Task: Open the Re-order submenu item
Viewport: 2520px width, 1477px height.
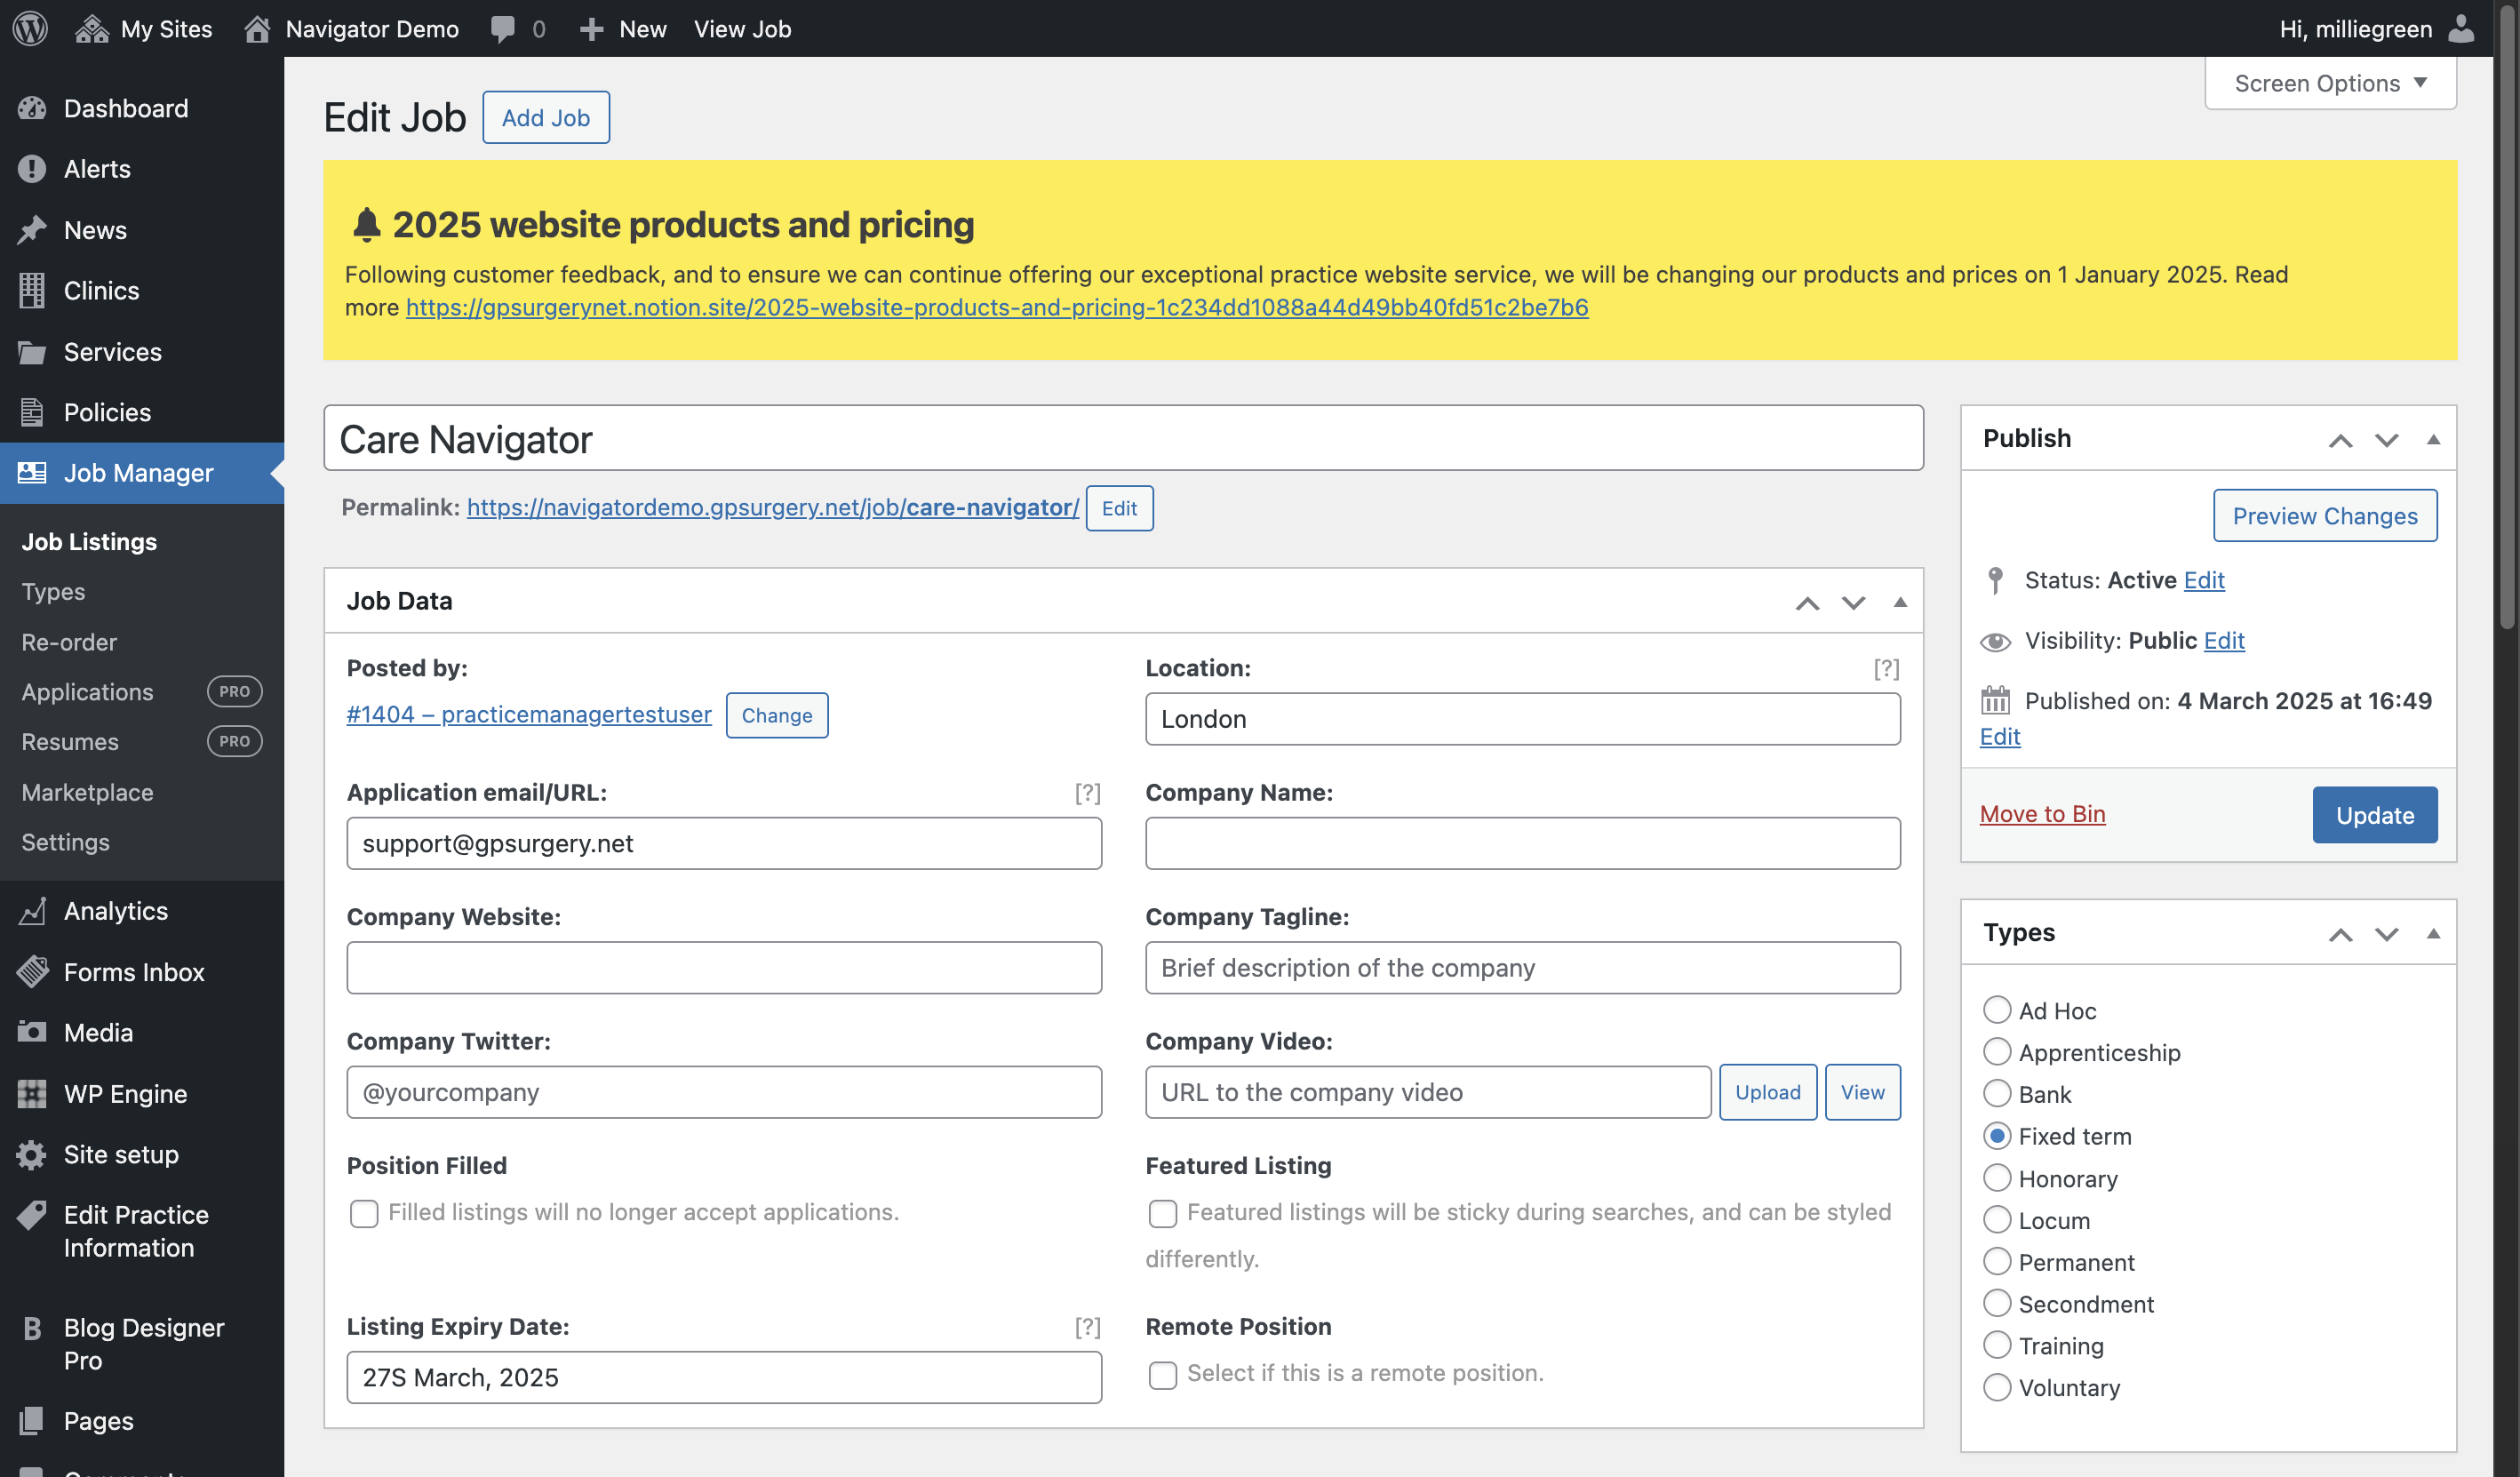Action: (x=69, y=642)
